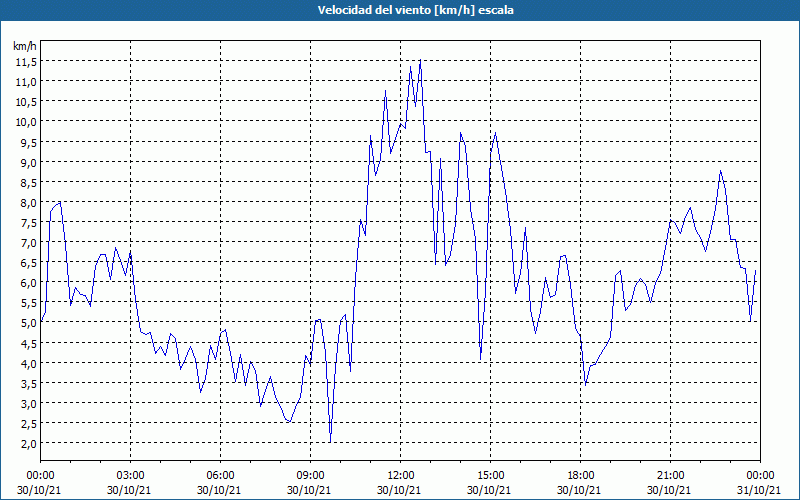Select the 4,5 y-axis label

click(29, 343)
